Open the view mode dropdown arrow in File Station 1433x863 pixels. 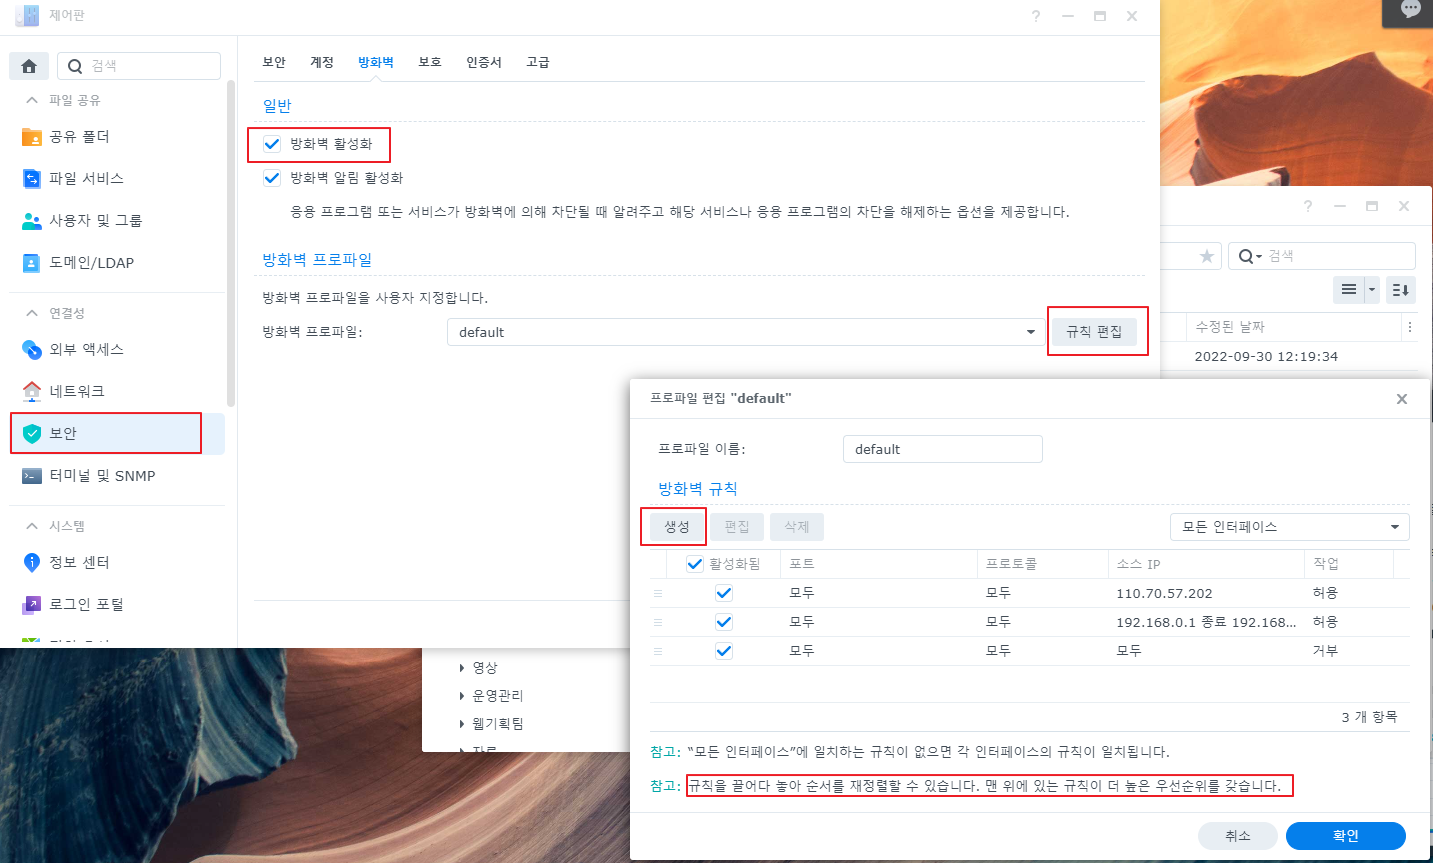(1372, 290)
